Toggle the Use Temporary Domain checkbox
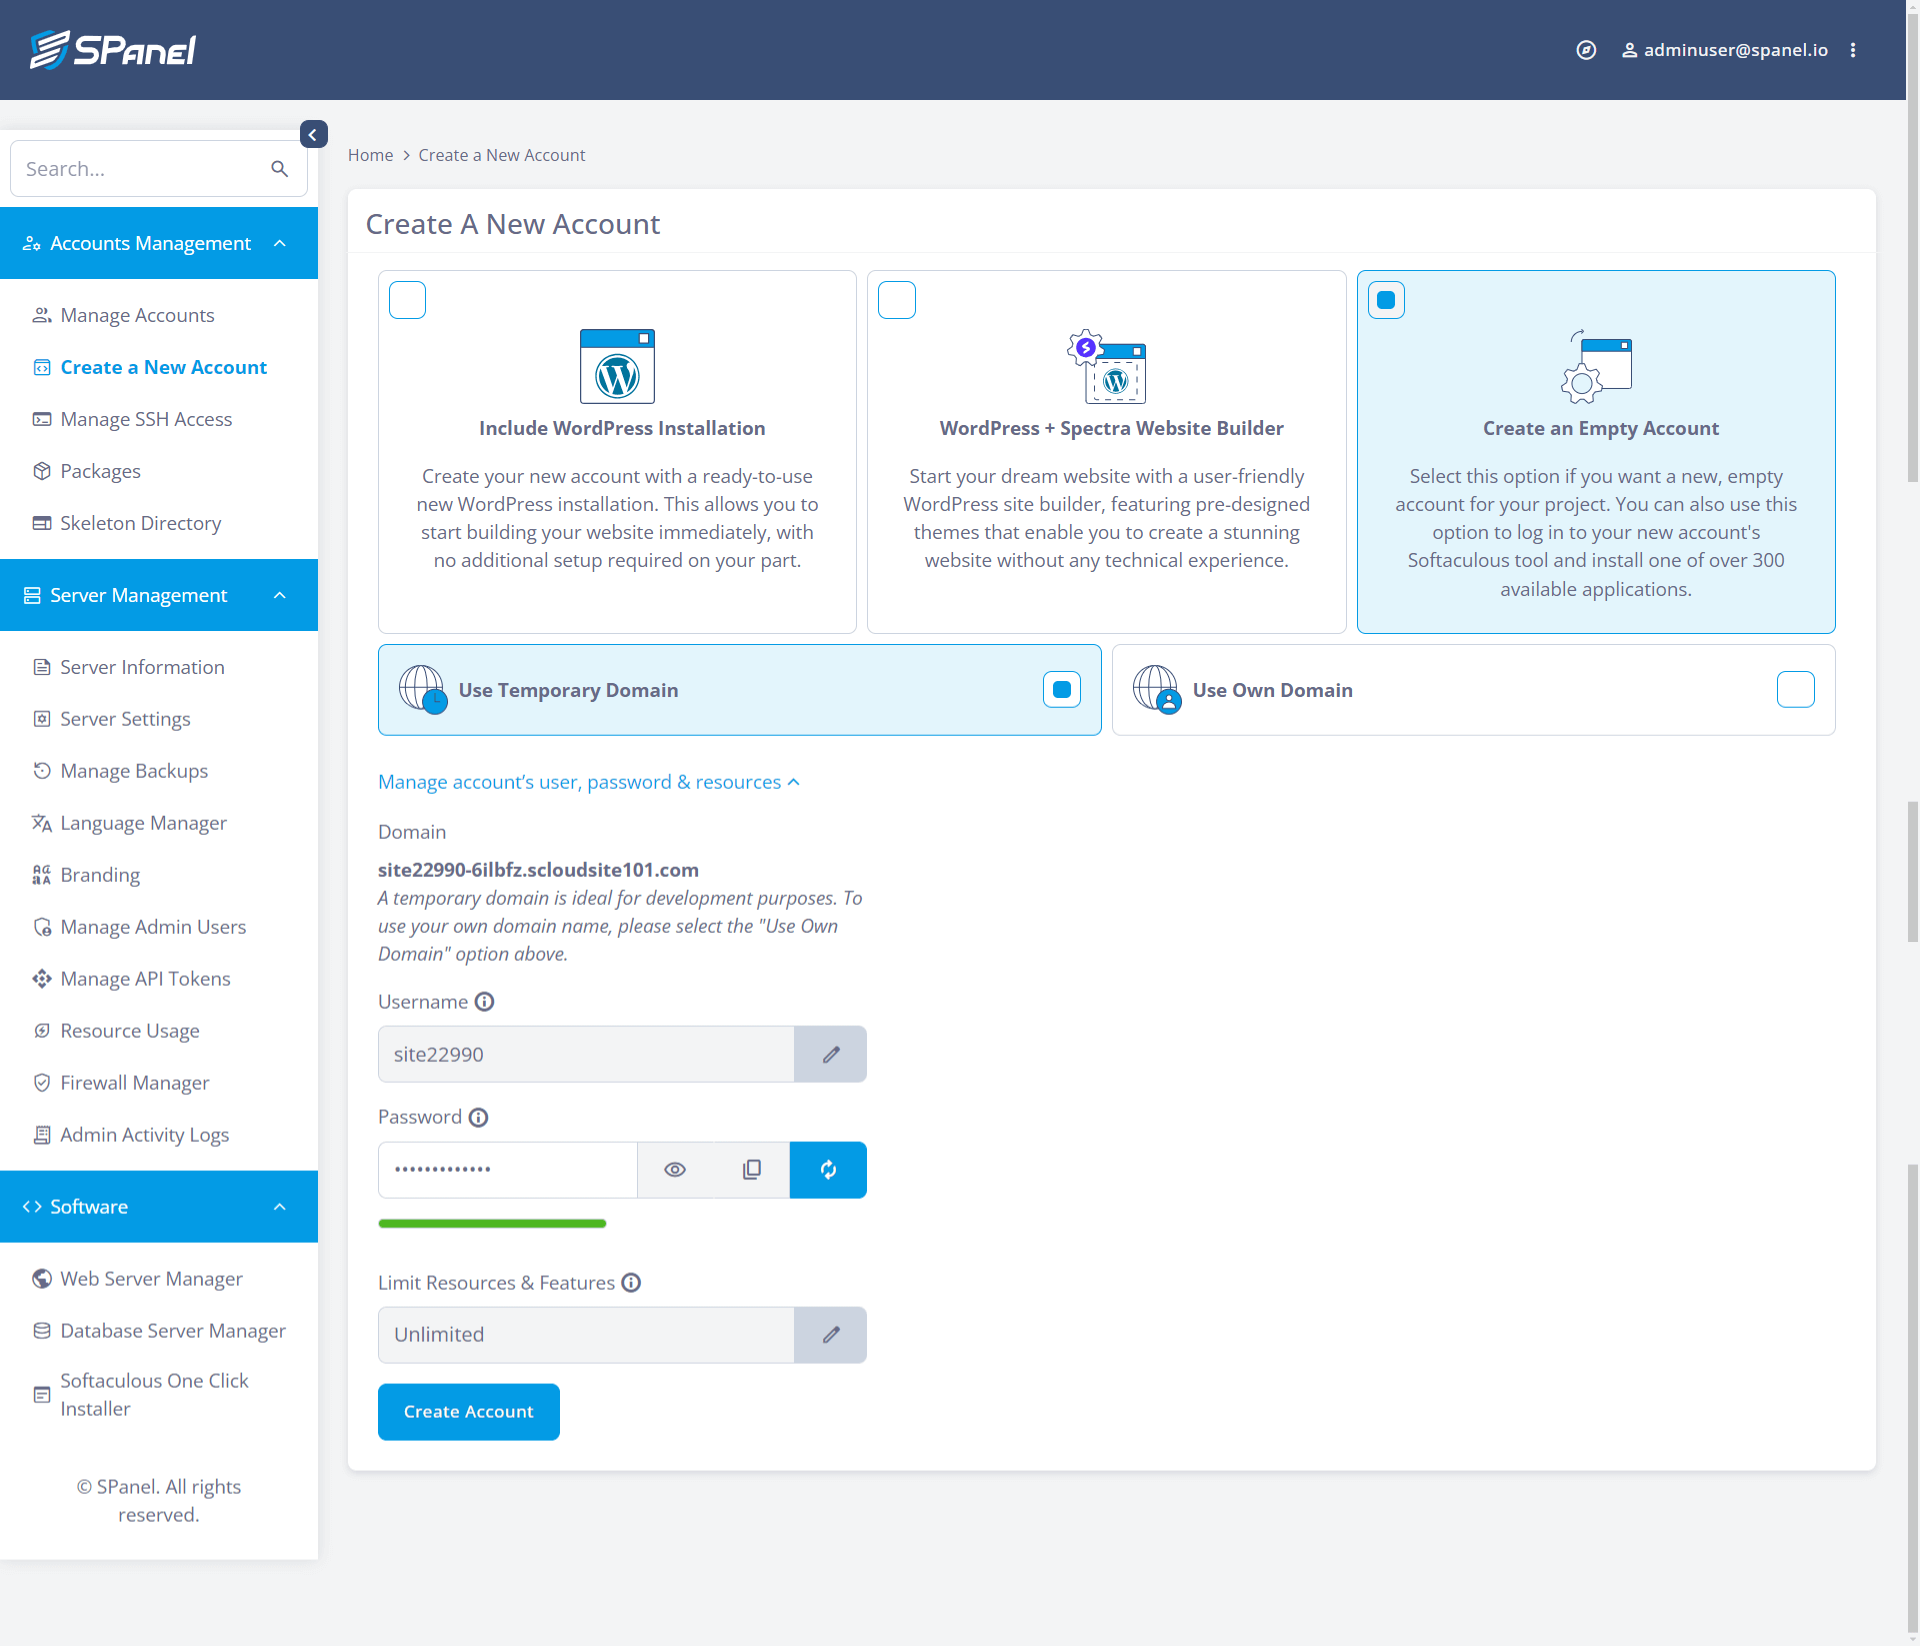The height and width of the screenshot is (1646, 1920). tap(1063, 687)
